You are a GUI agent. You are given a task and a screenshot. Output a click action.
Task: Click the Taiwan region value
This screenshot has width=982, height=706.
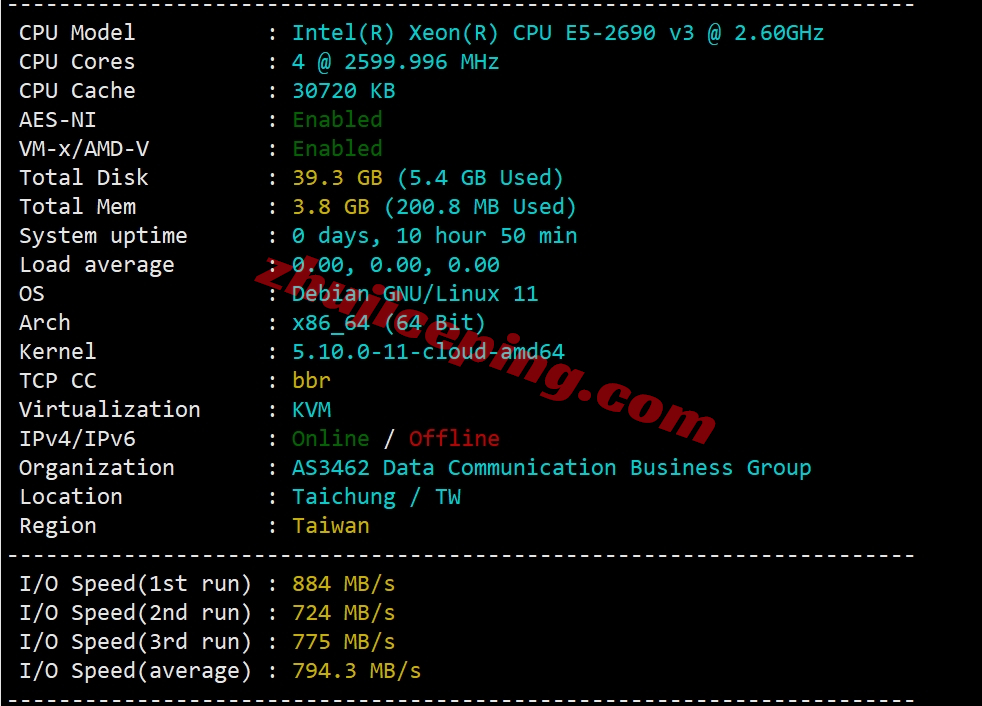pyautogui.click(x=331, y=526)
